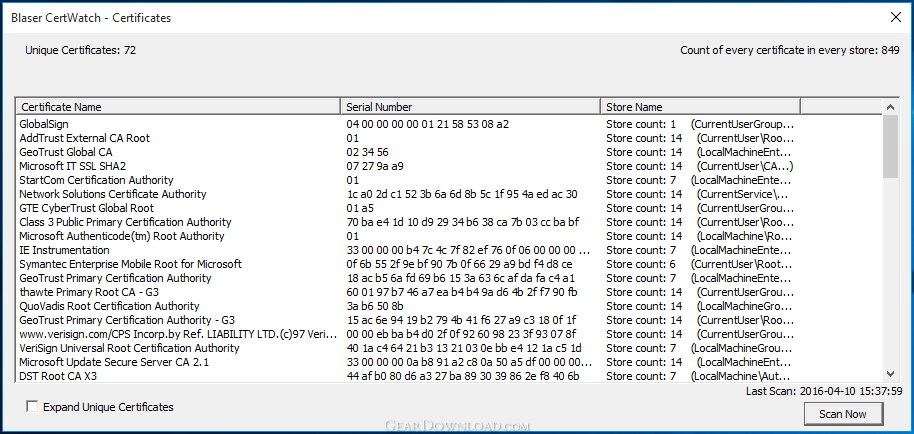The height and width of the screenshot is (434, 914).
Task: Click the vertical scrollbar thumb
Action: [890, 146]
